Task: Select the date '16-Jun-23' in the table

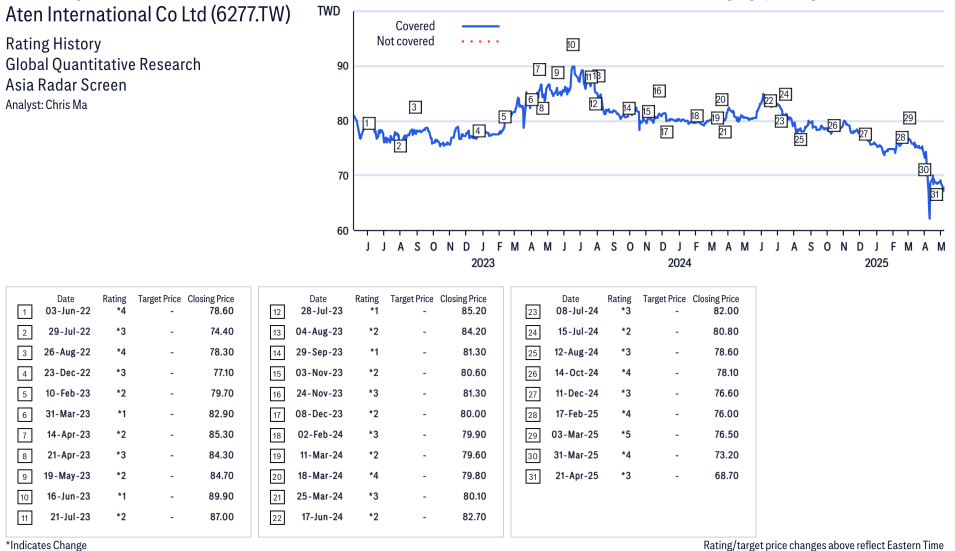Action: [69, 496]
